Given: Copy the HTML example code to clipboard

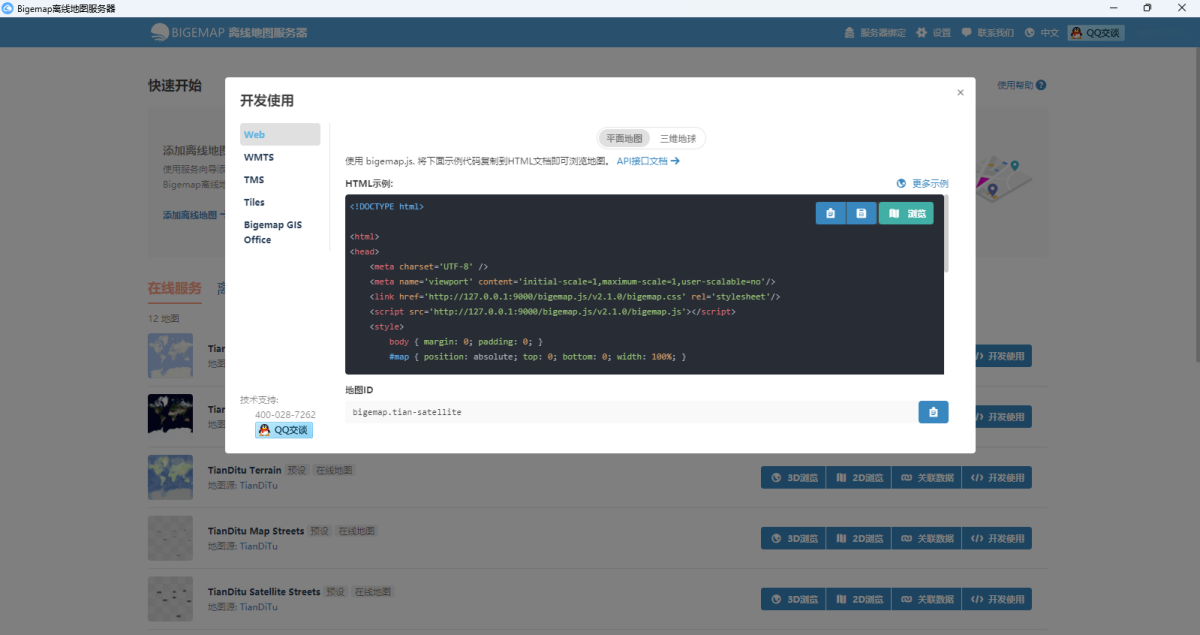Looking at the screenshot, I should point(830,213).
